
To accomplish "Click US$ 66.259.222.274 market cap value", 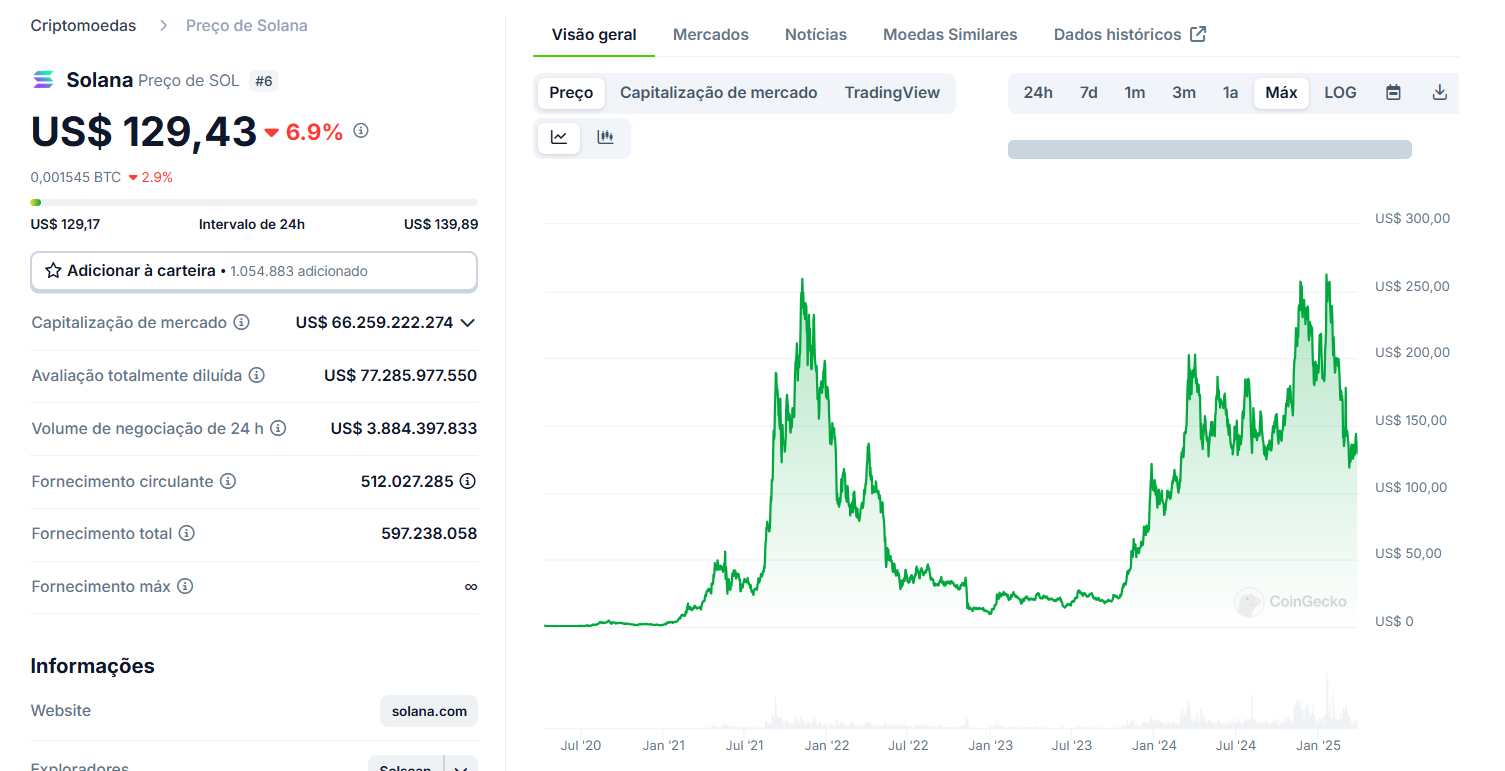I will [374, 323].
